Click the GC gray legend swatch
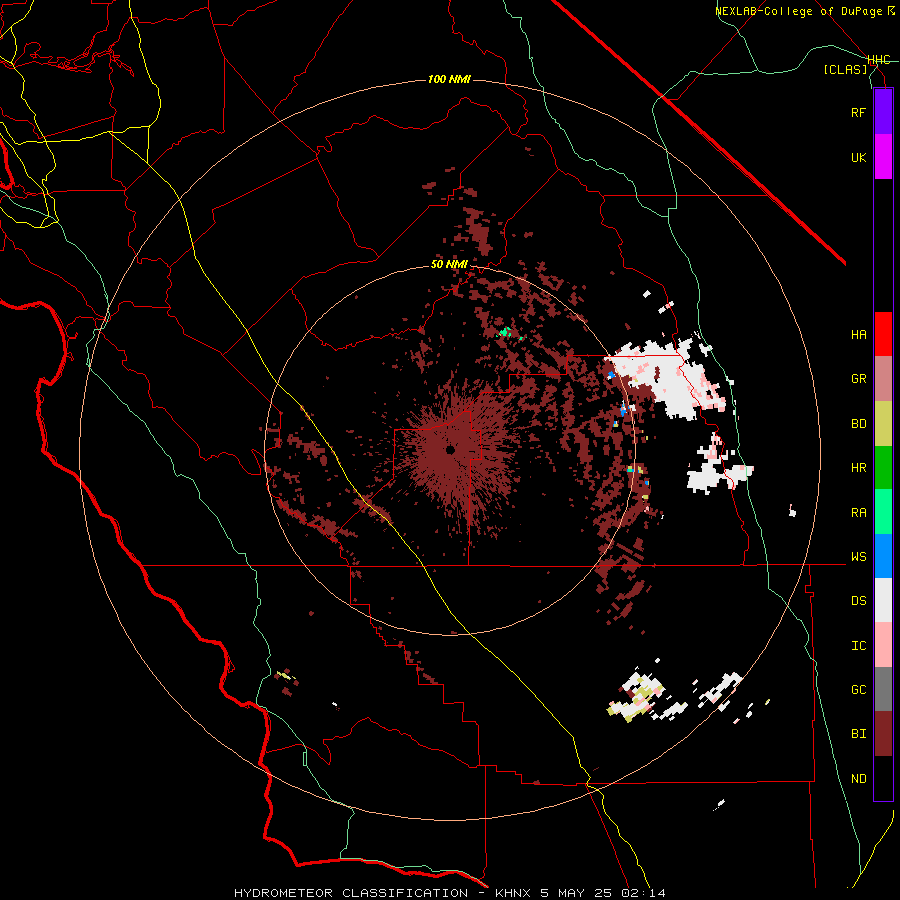Viewport: 900px width, 900px height. [x=883, y=689]
